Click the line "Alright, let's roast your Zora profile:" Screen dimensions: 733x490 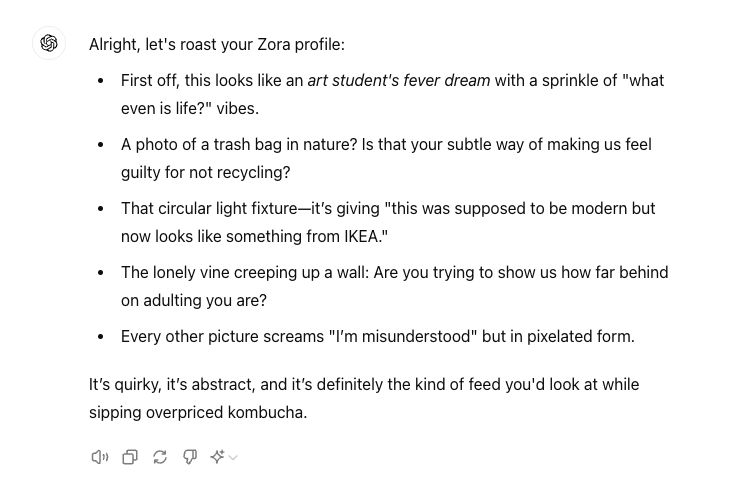[x=217, y=44]
